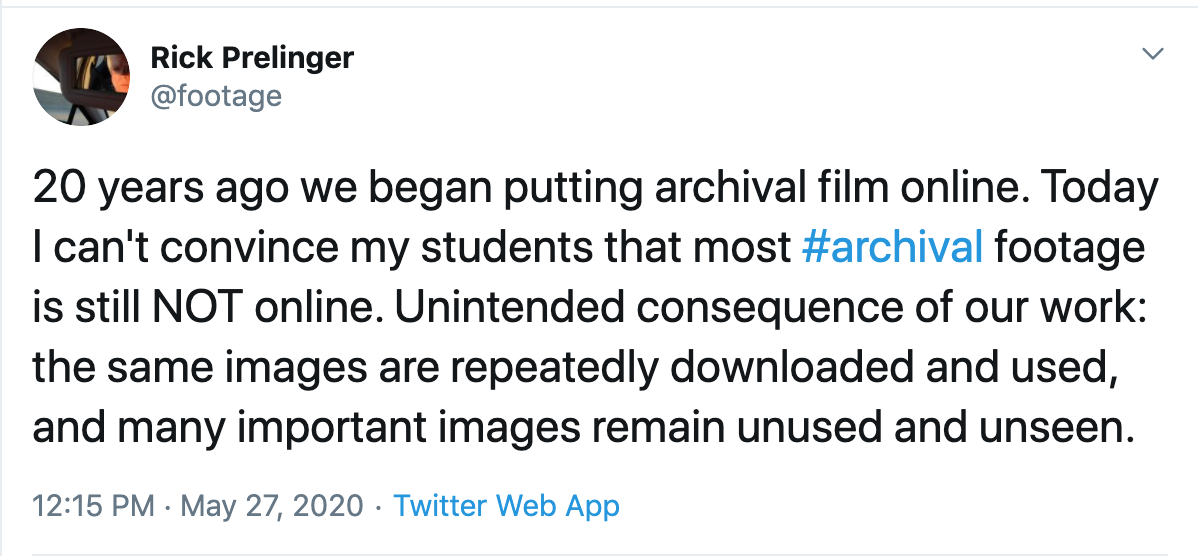Click the 12:15 PM timestamp
This screenshot has height=556, width=1198.
[x=93, y=506]
